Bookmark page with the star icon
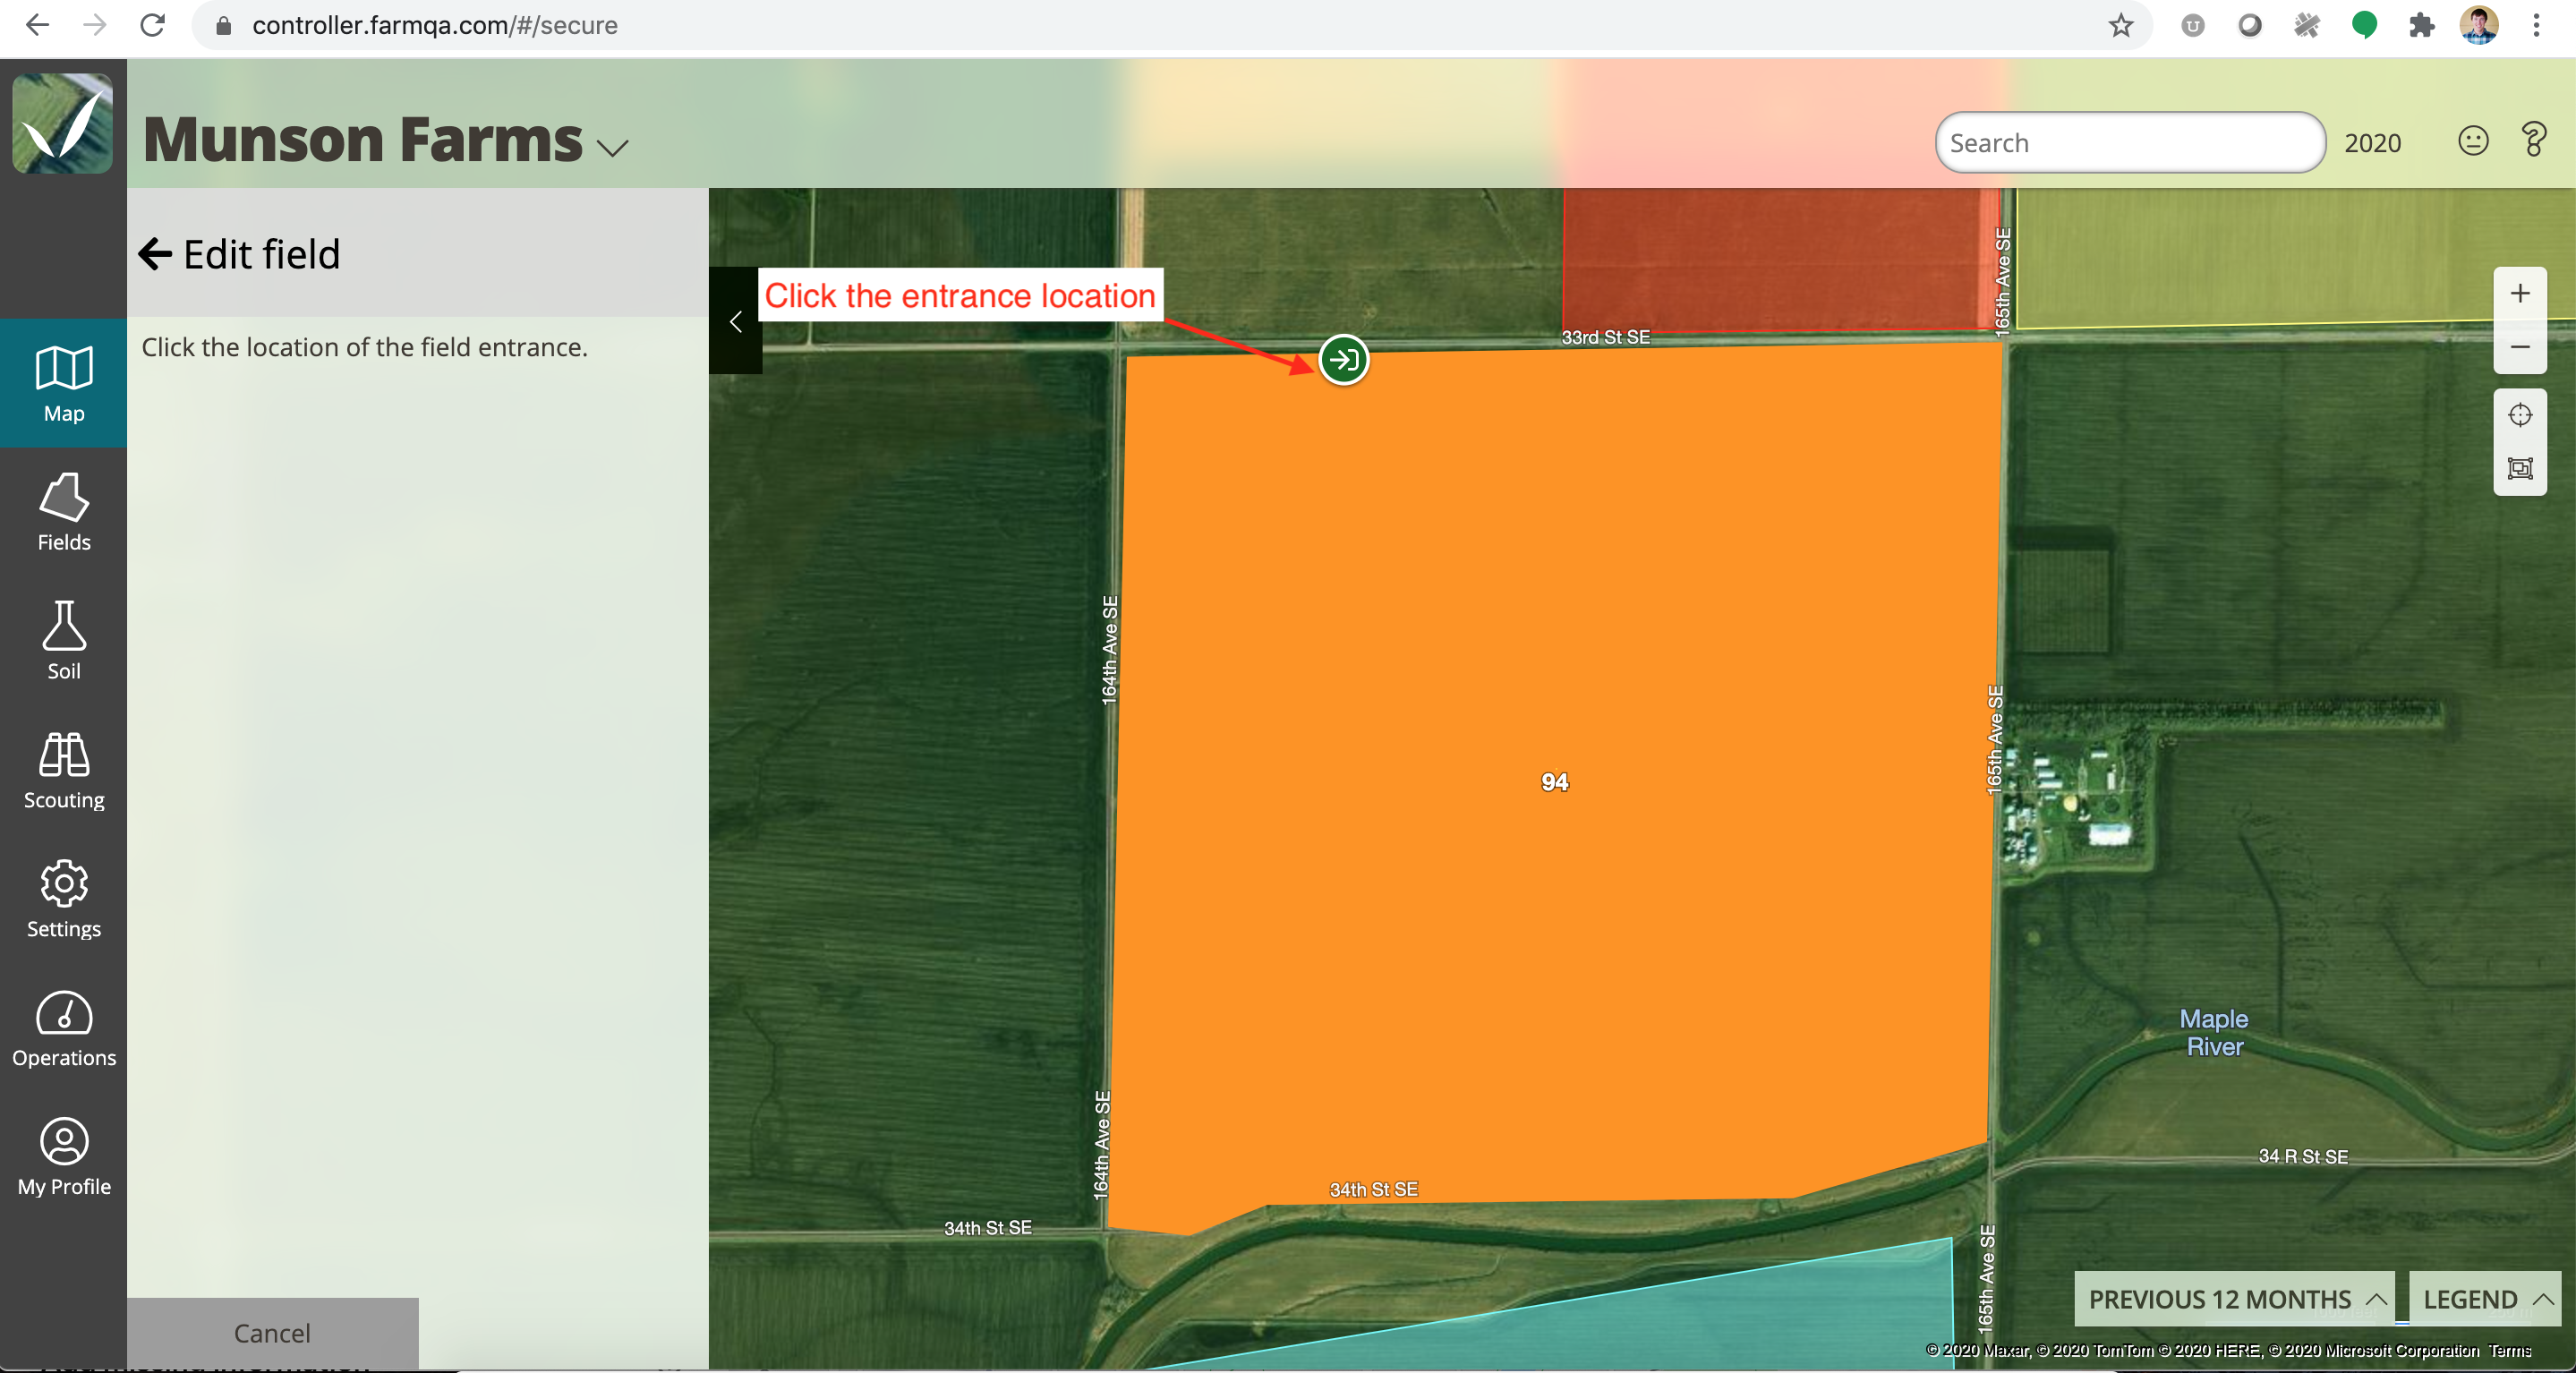 [2120, 25]
